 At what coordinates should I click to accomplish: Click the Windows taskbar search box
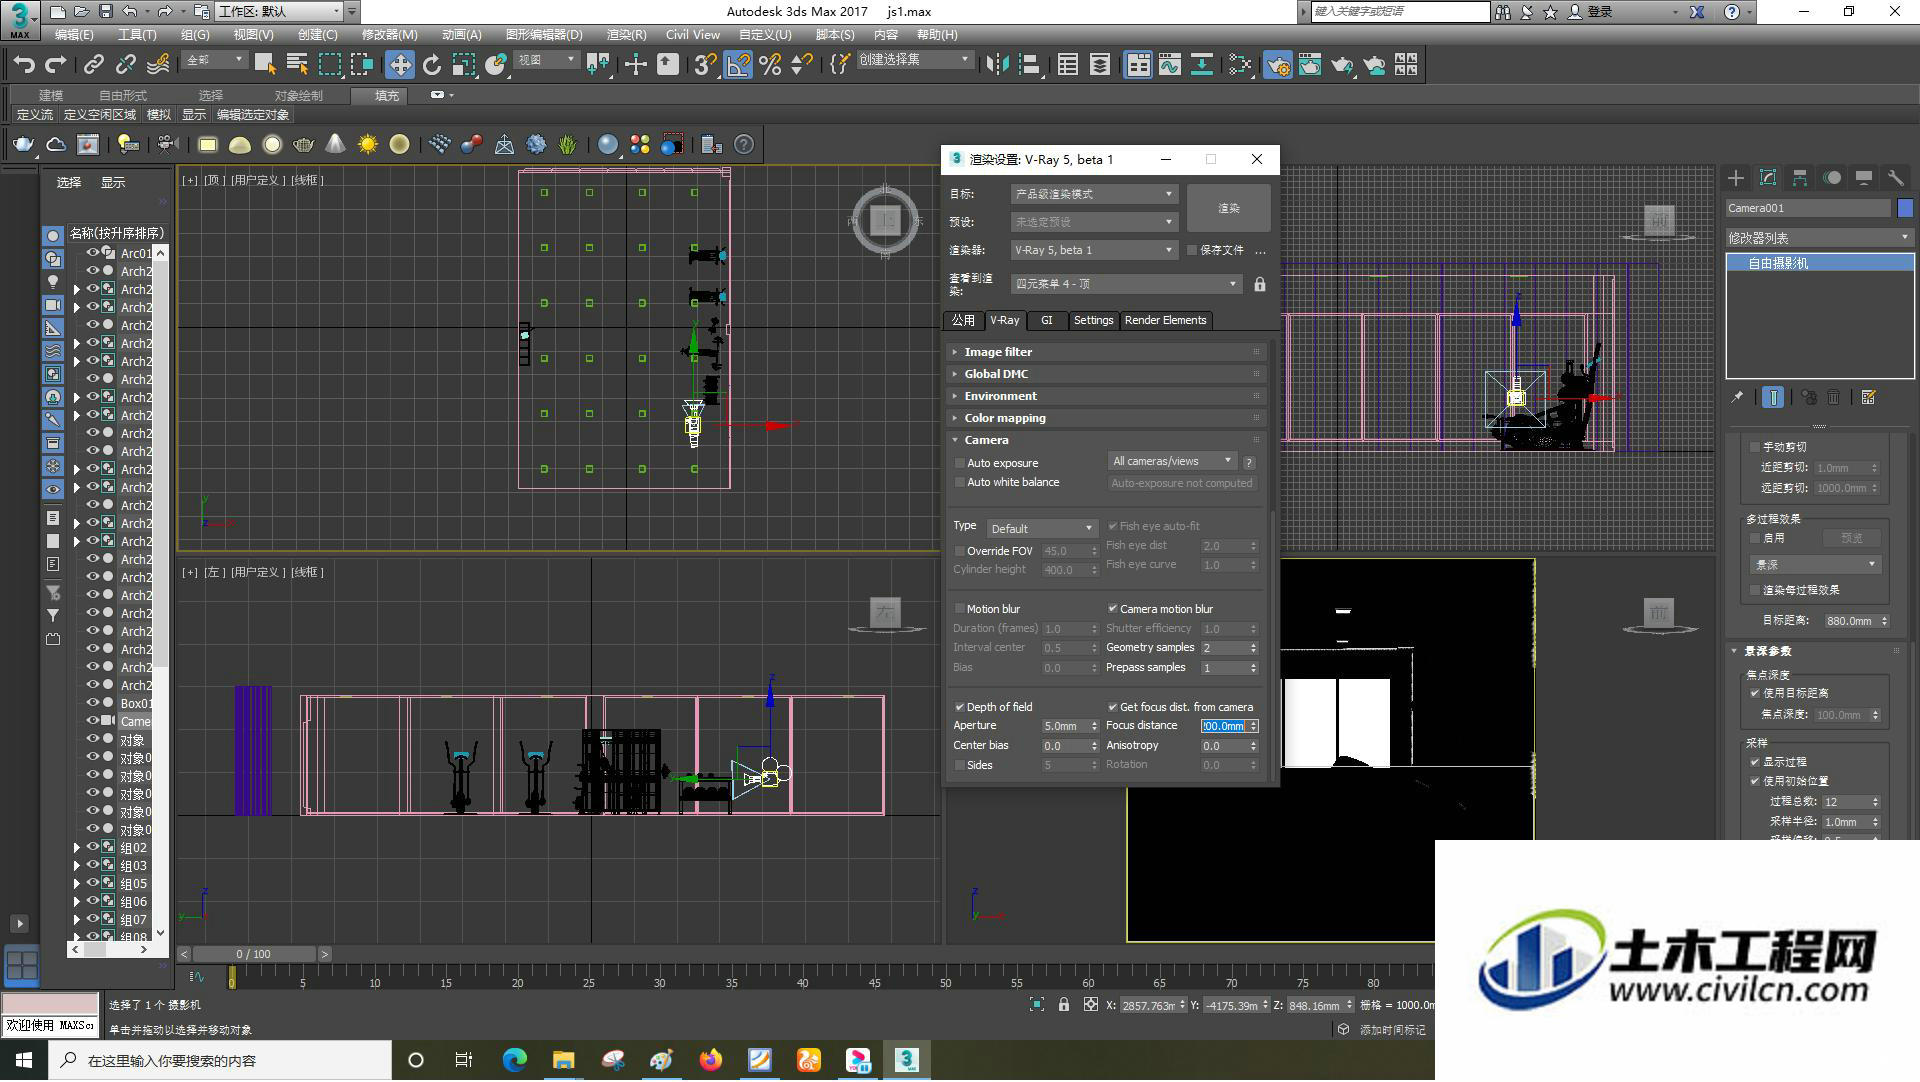click(x=220, y=1061)
